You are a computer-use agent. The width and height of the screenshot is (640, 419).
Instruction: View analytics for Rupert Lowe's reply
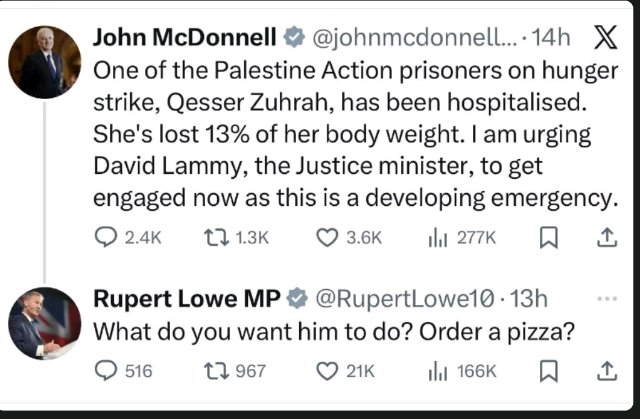tap(437, 371)
